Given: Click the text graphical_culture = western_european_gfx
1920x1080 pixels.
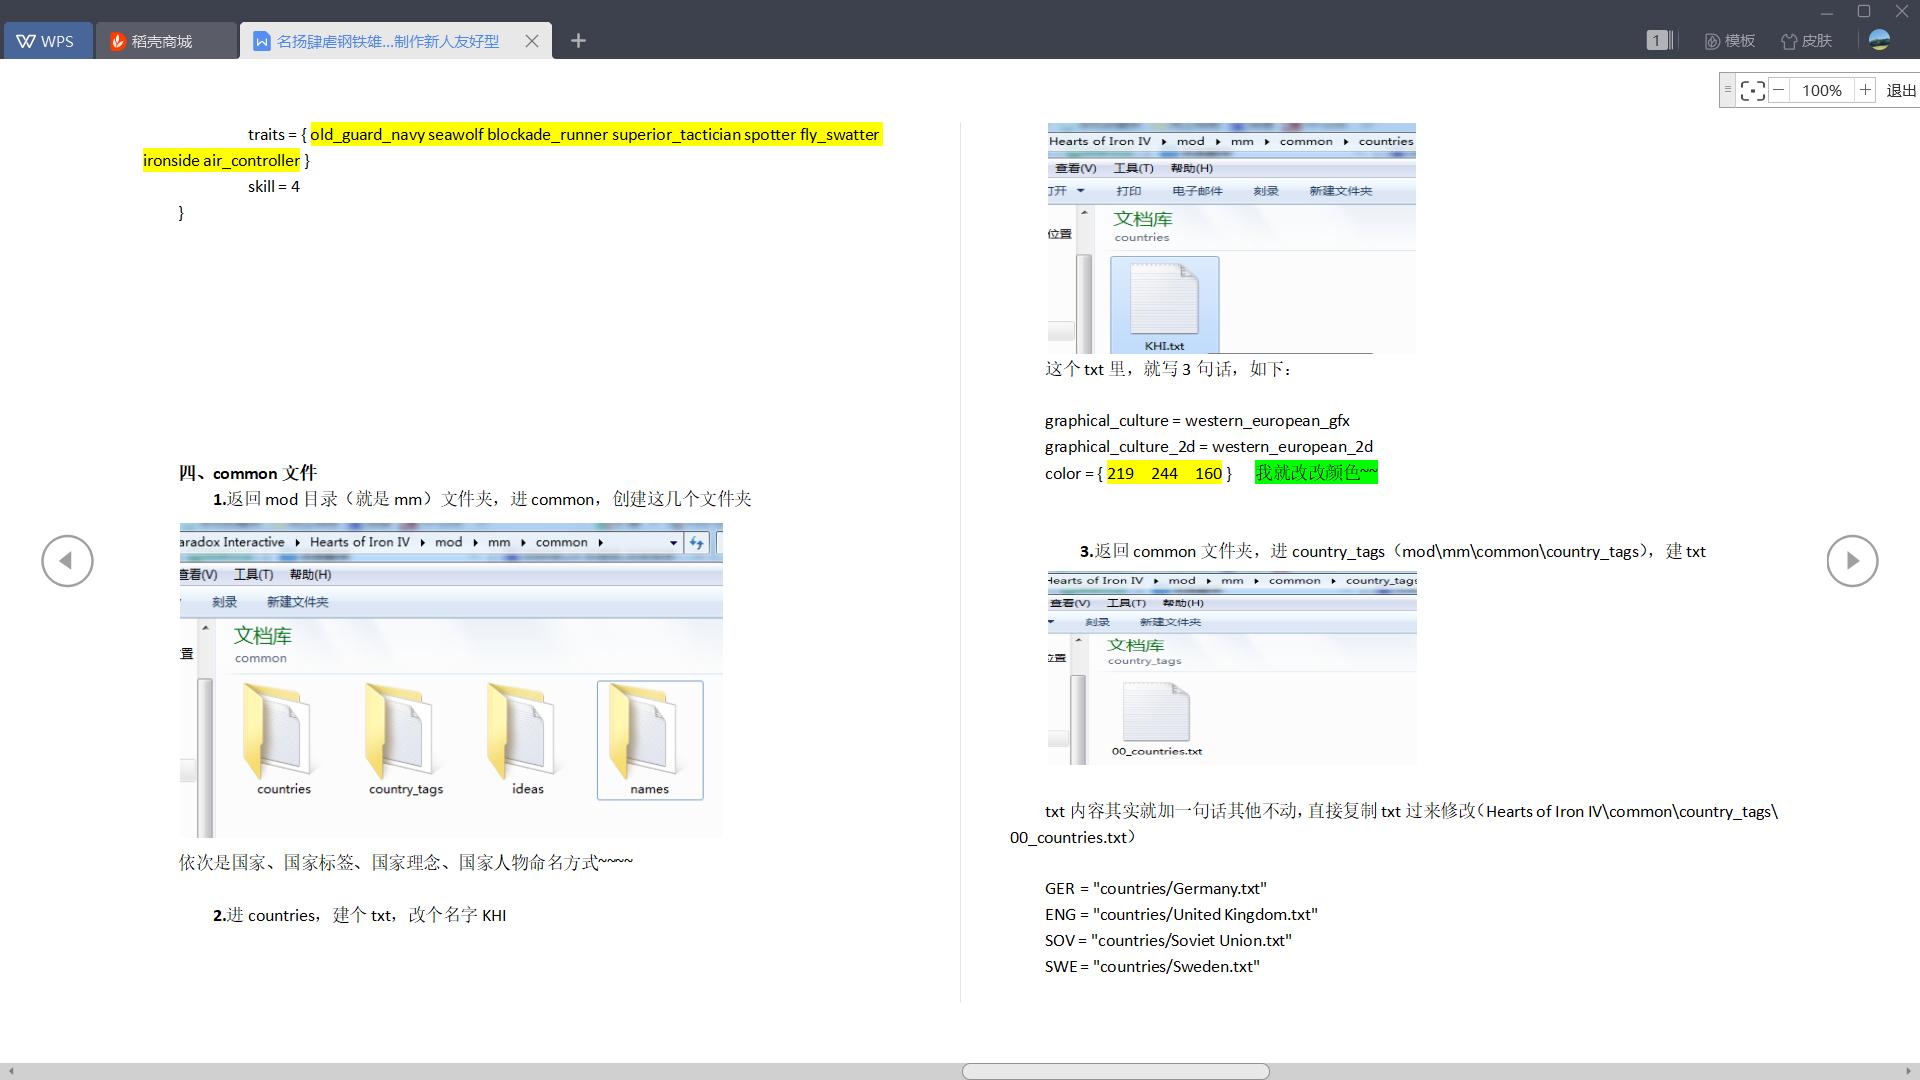Looking at the screenshot, I should pyautogui.click(x=1197, y=421).
